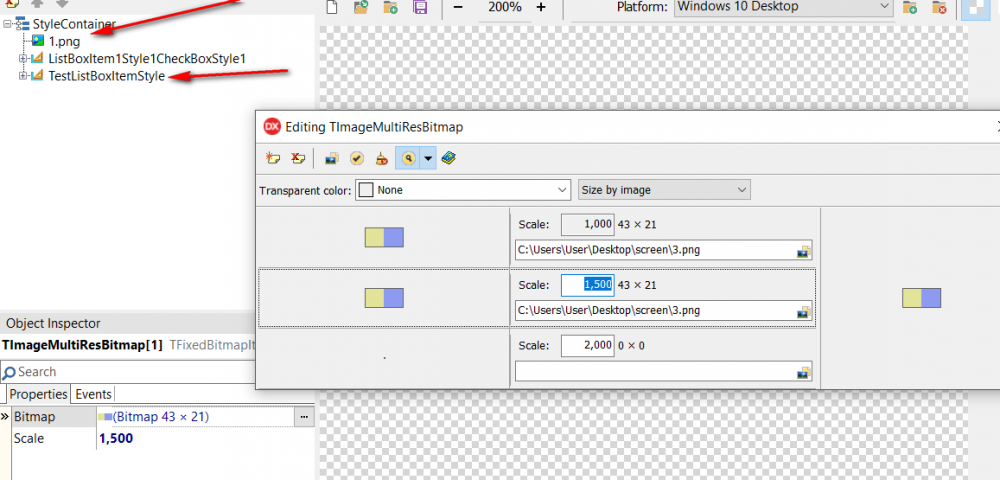This screenshot has height=480, width=1000.
Task: Zoom out with the minus button
Action: coord(458,7)
